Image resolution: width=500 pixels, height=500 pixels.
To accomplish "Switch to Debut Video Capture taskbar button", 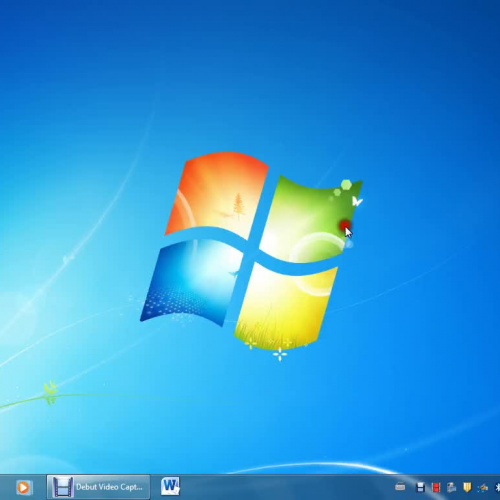I will click(98, 487).
